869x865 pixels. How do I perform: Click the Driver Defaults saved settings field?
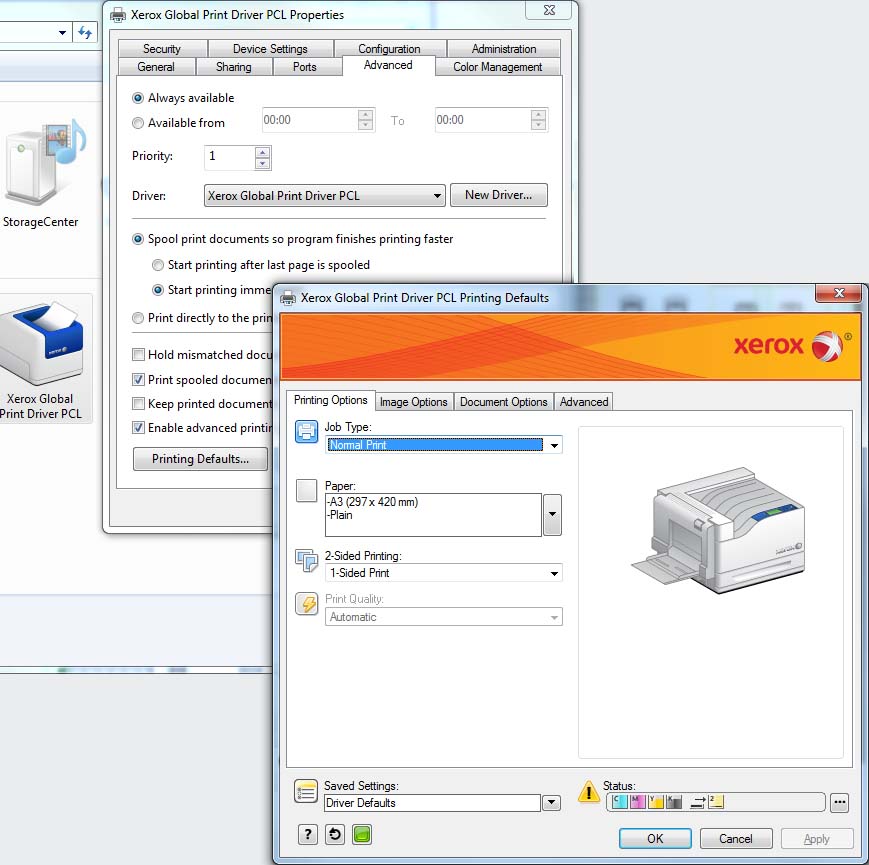pyautogui.click(x=432, y=803)
